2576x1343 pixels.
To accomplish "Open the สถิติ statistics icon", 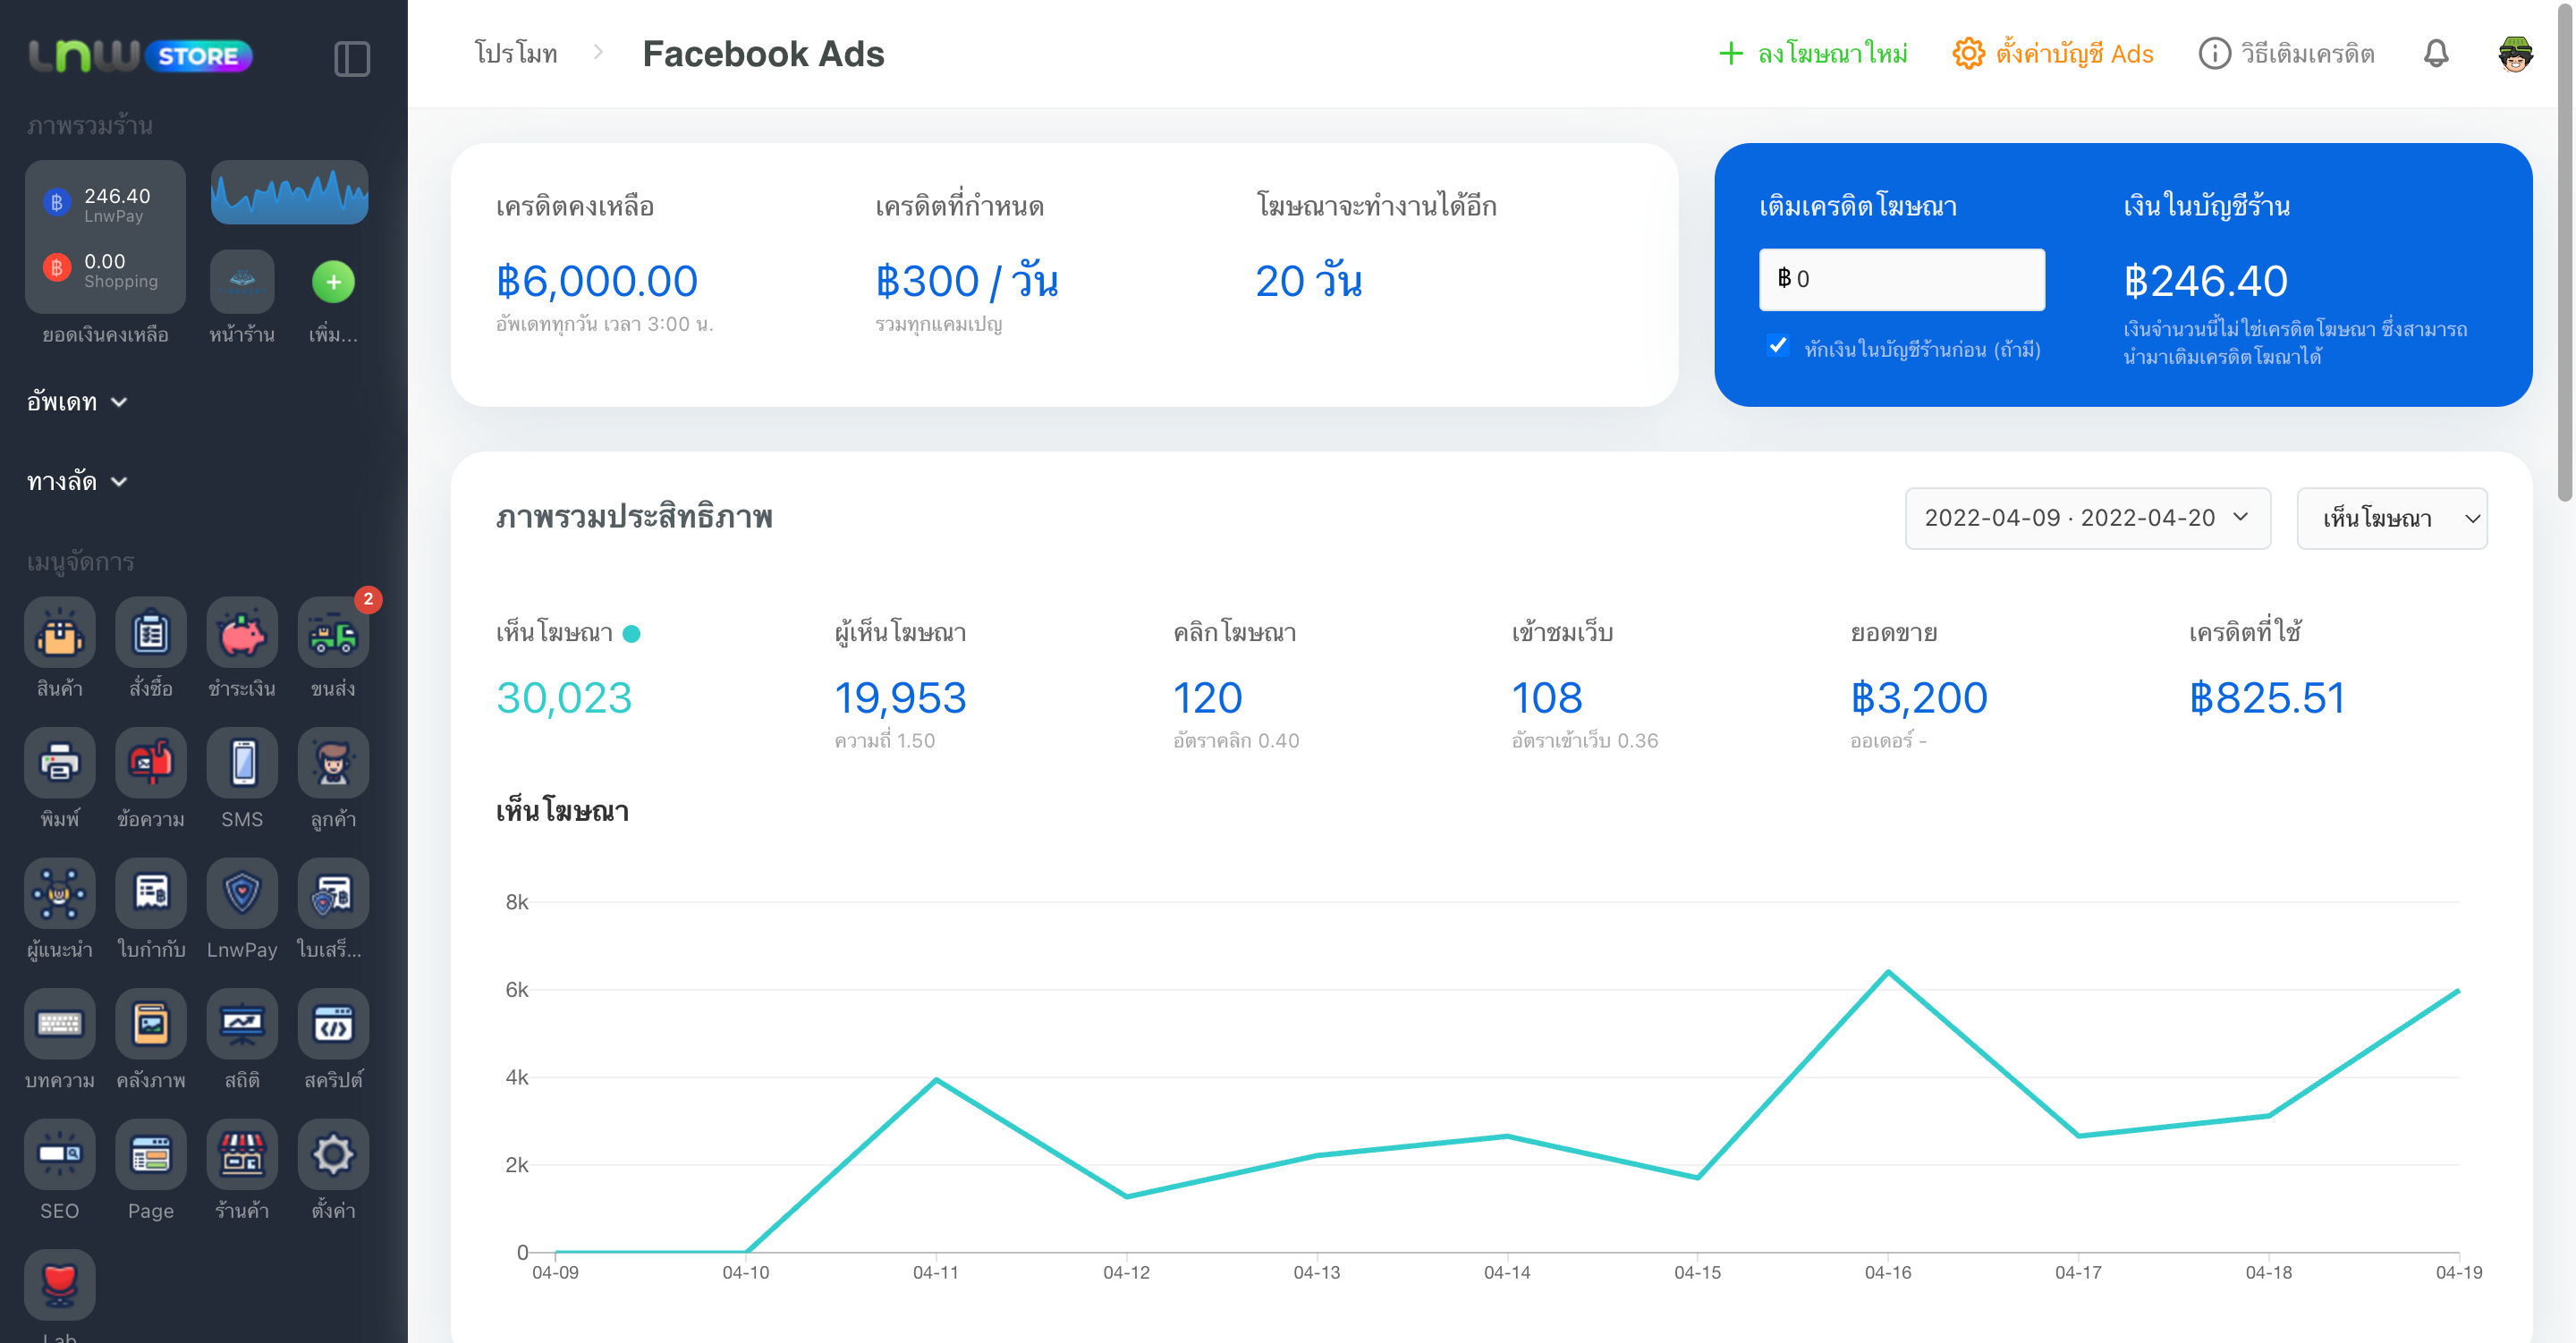I will click(x=242, y=1024).
